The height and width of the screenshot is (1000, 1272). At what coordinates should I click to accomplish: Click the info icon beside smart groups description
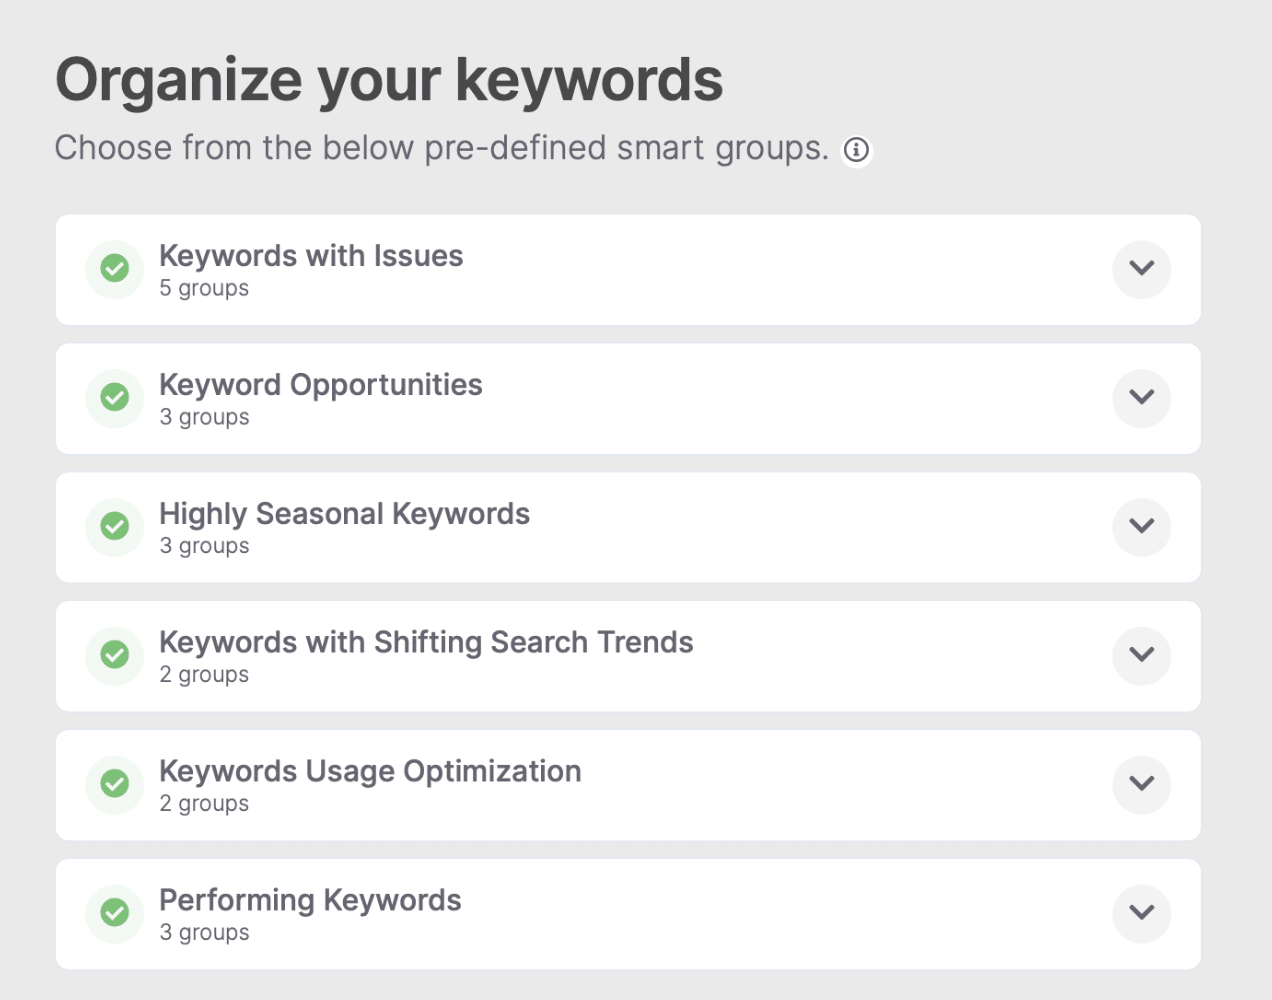coord(856,150)
